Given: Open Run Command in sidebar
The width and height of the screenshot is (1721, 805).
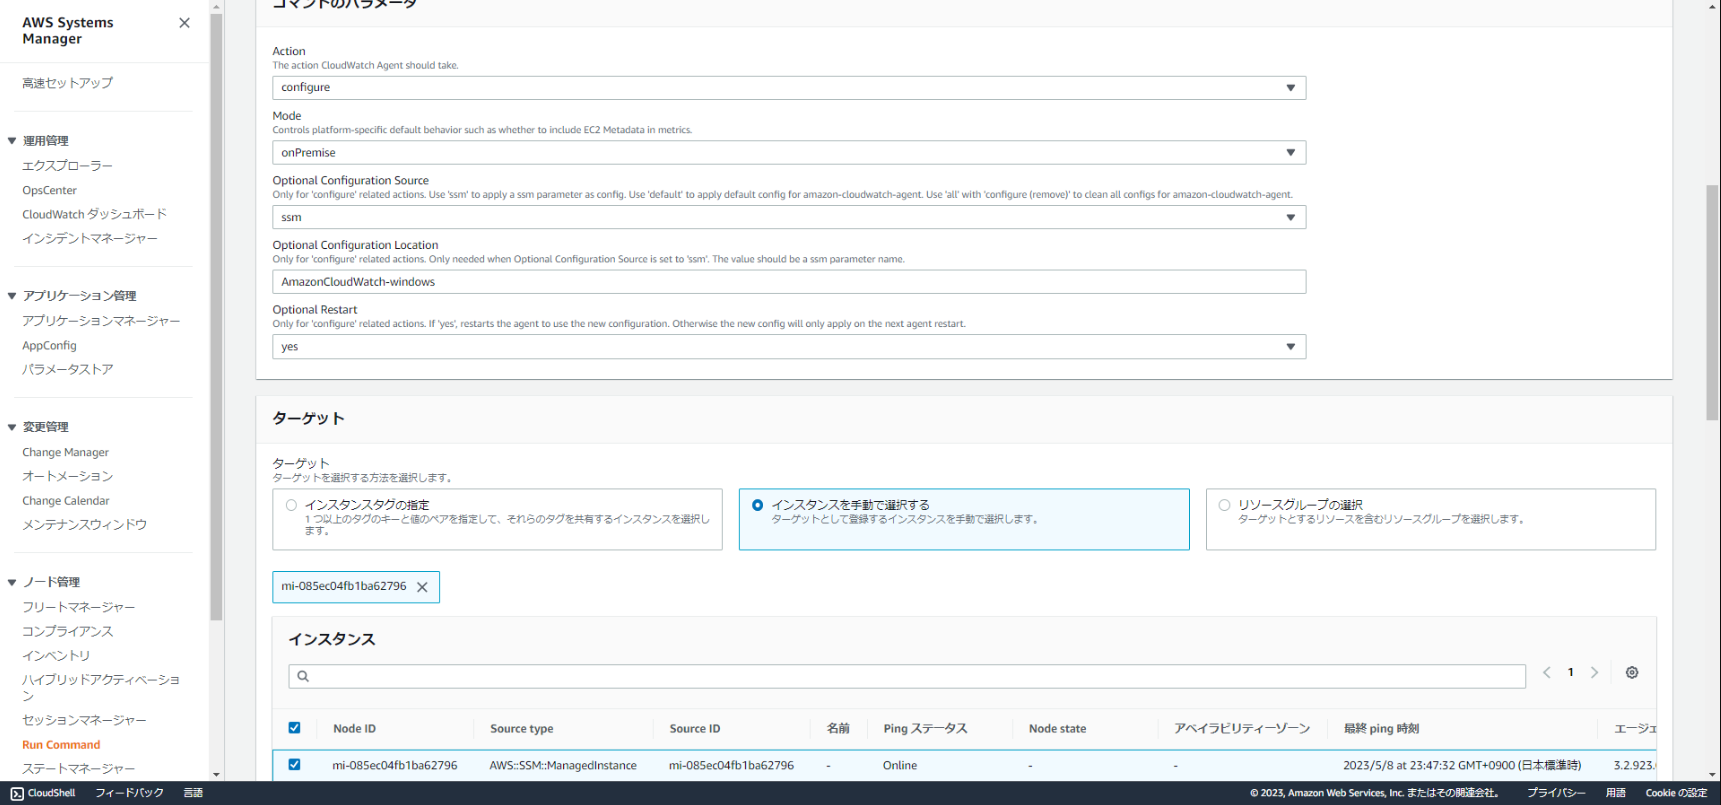Looking at the screenshot, I should click(61, 745).
